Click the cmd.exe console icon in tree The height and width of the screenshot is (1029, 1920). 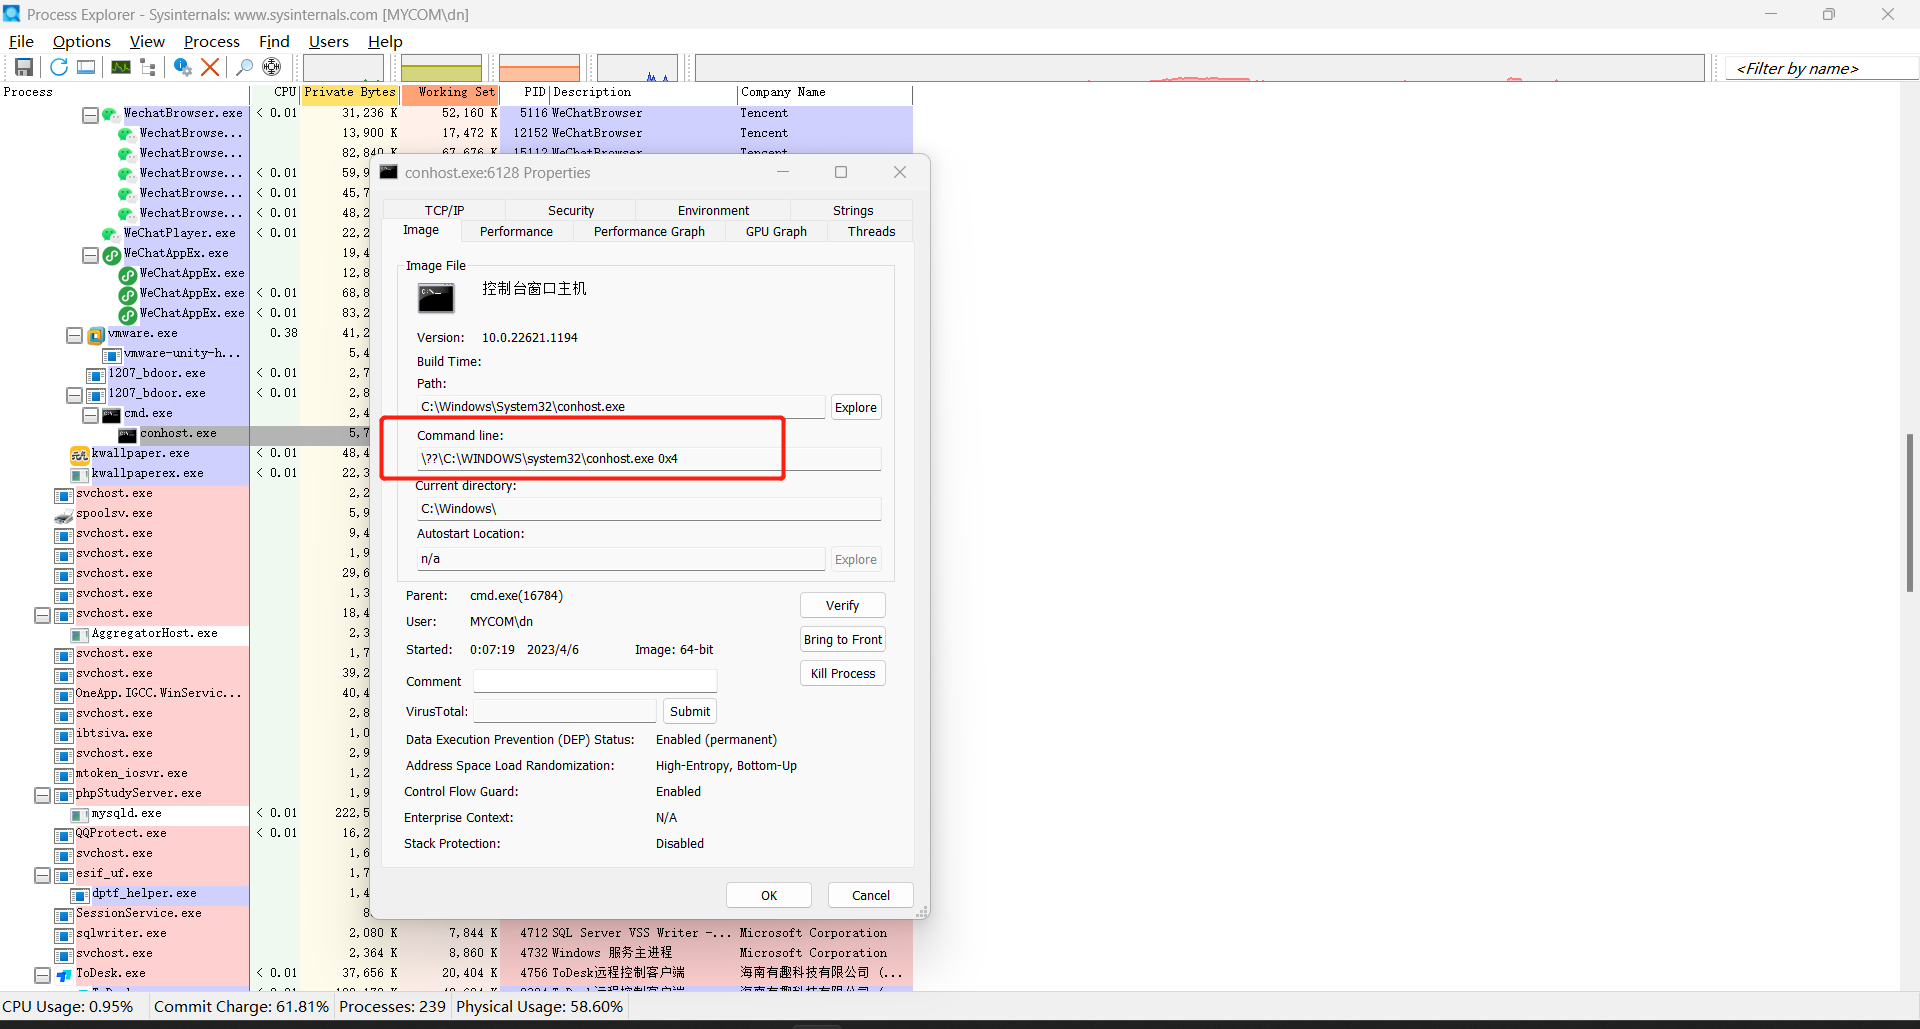click(x=112, y=415)
